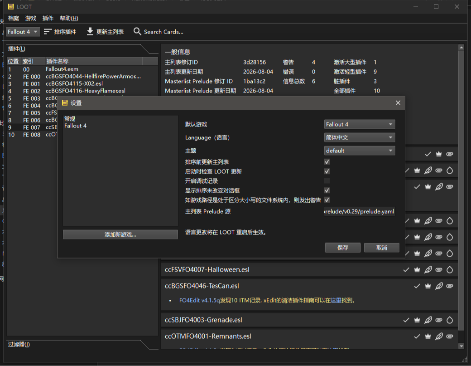Click the paperclip archive icon on ccOTMFO4001-Remnants.esl
Image resolution: width=471 pixels, height=366 pixels.
pos(450,336)
